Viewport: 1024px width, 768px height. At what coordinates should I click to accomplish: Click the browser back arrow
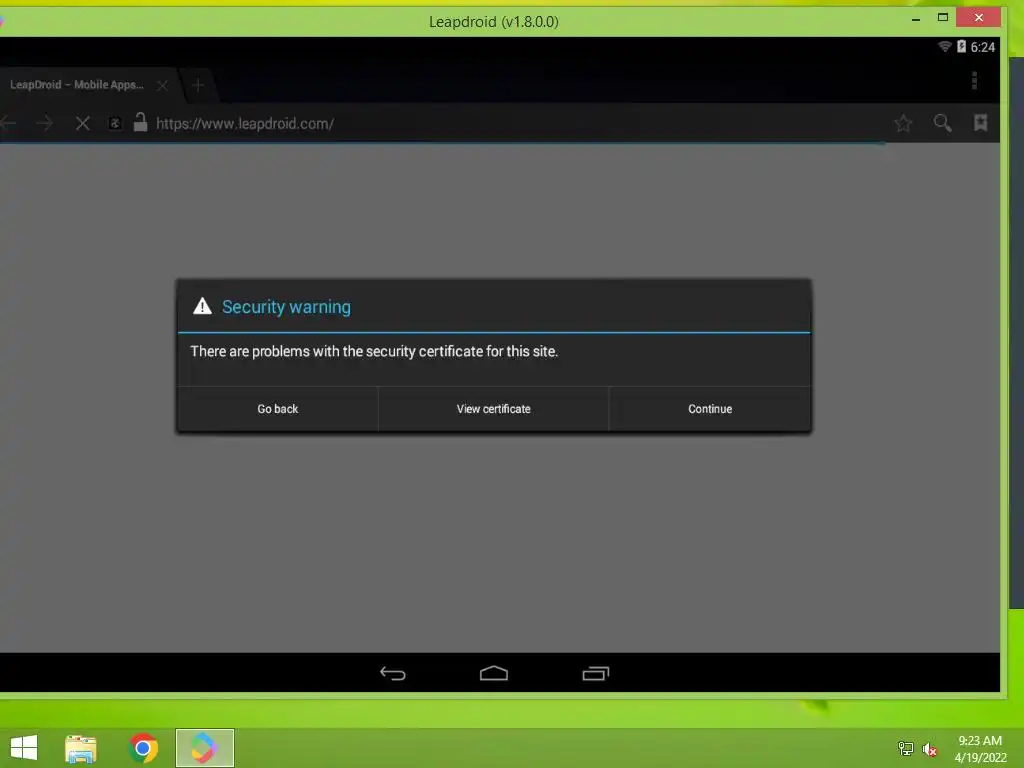pos(8,123)
